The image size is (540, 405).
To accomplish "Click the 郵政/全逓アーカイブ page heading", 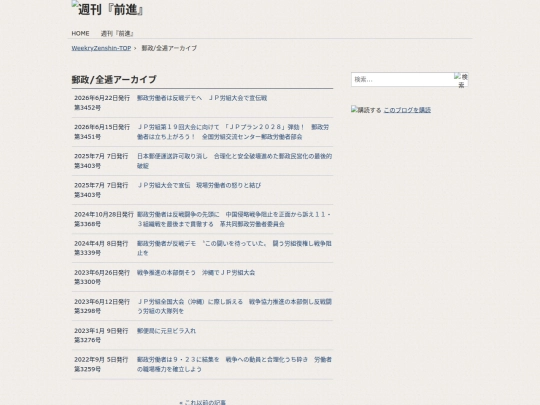I will click(114, 80).
